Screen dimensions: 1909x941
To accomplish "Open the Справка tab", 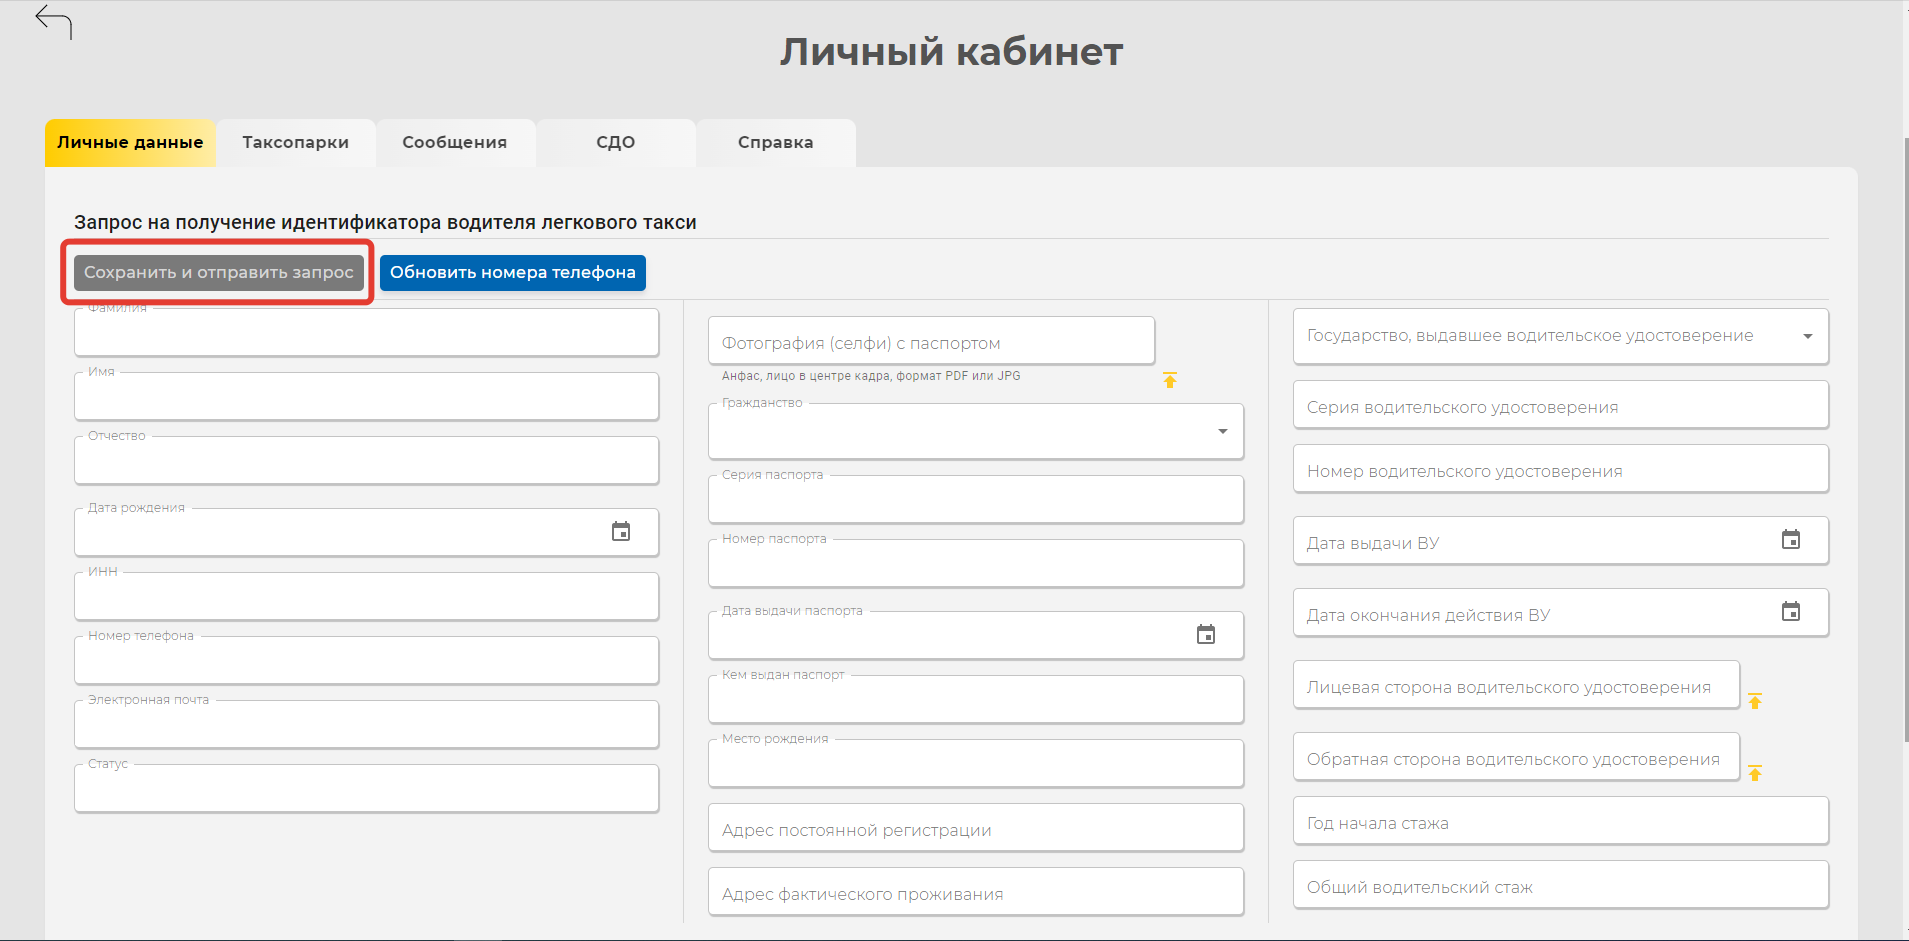I will (776, 143).
